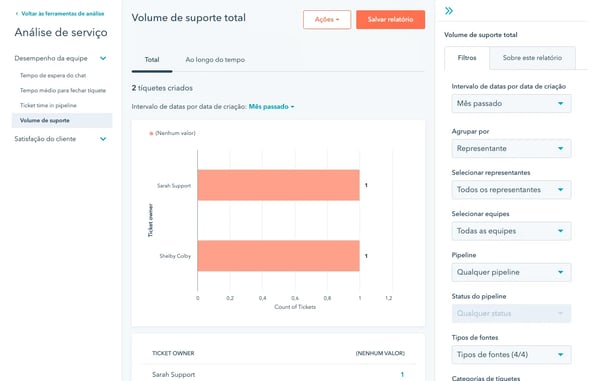
Task: Select the Filtros tab
Action: coord(467,58)
